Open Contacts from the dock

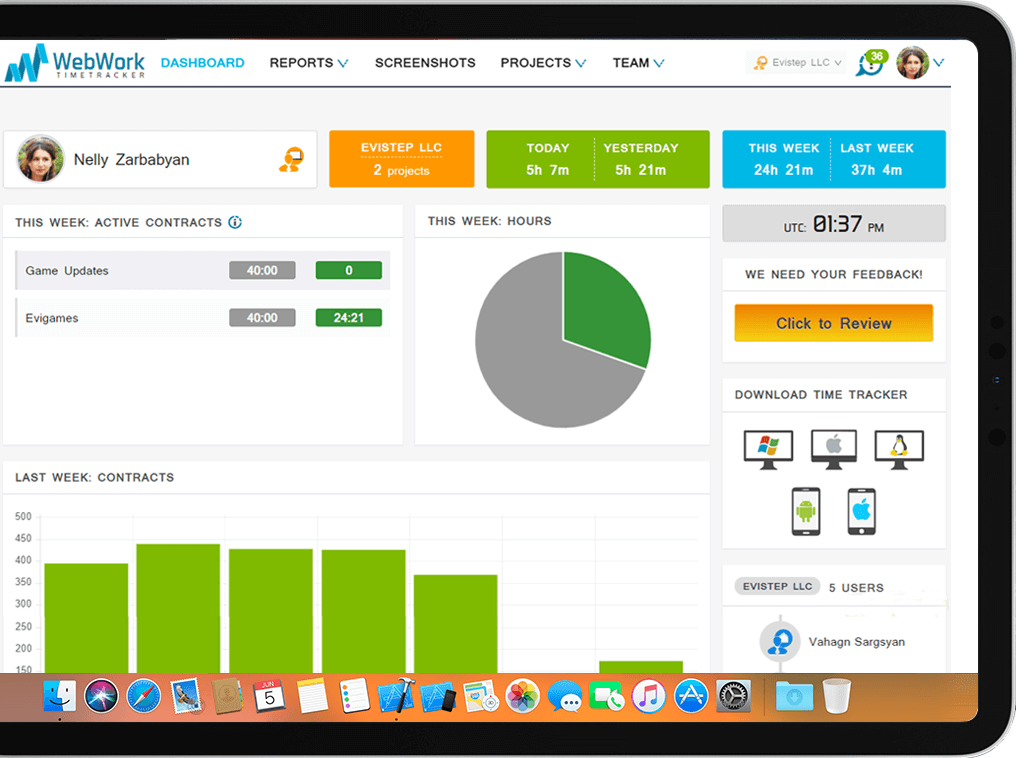tap(227, 696)
